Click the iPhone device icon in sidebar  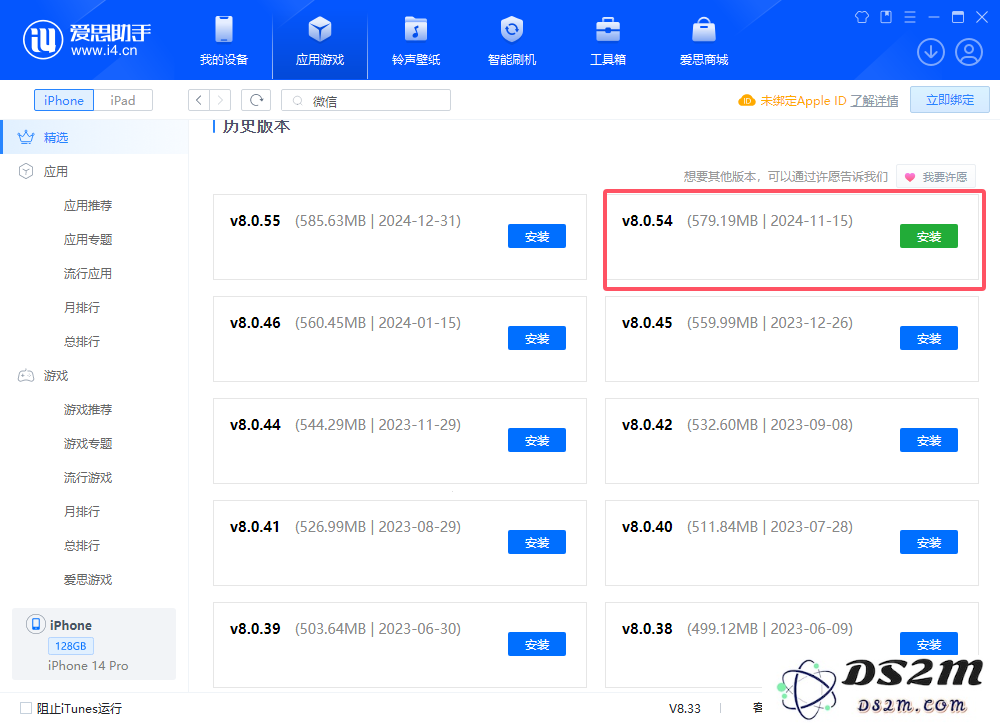pos(36,624)
